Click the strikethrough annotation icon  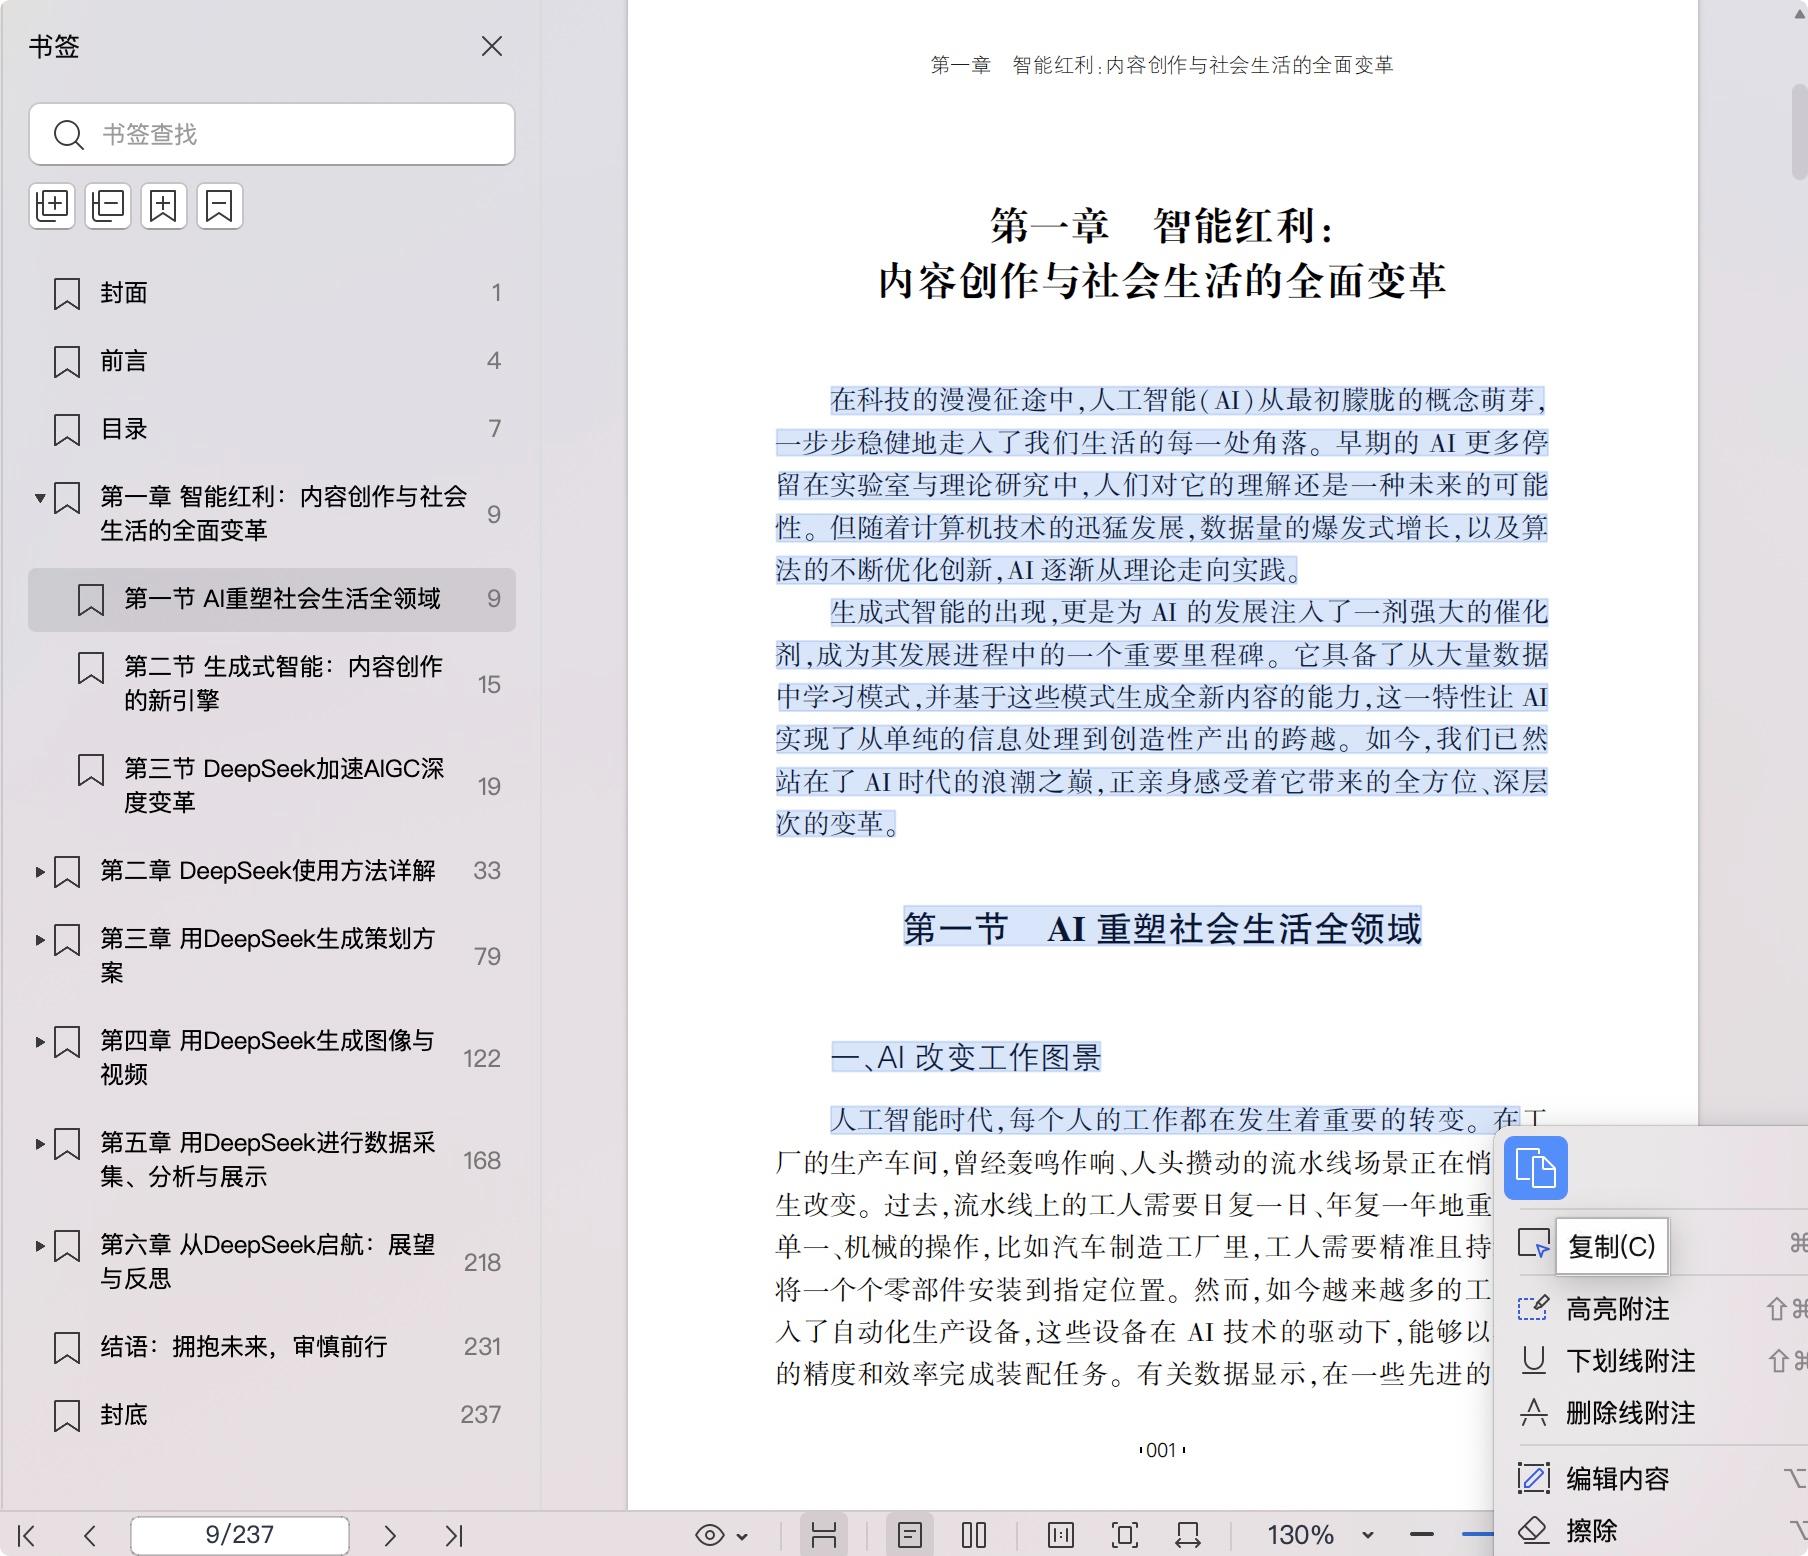click(x=1534, y=1412)
